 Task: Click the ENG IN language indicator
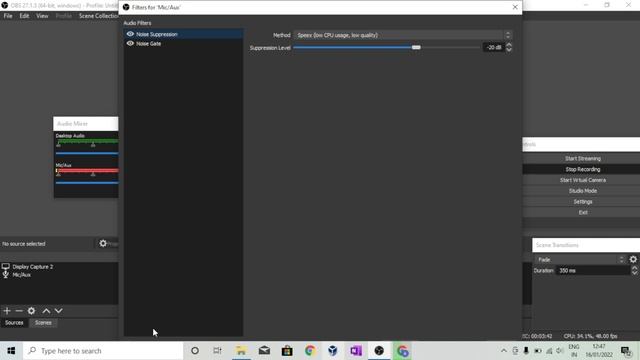[x=574, y=351]
